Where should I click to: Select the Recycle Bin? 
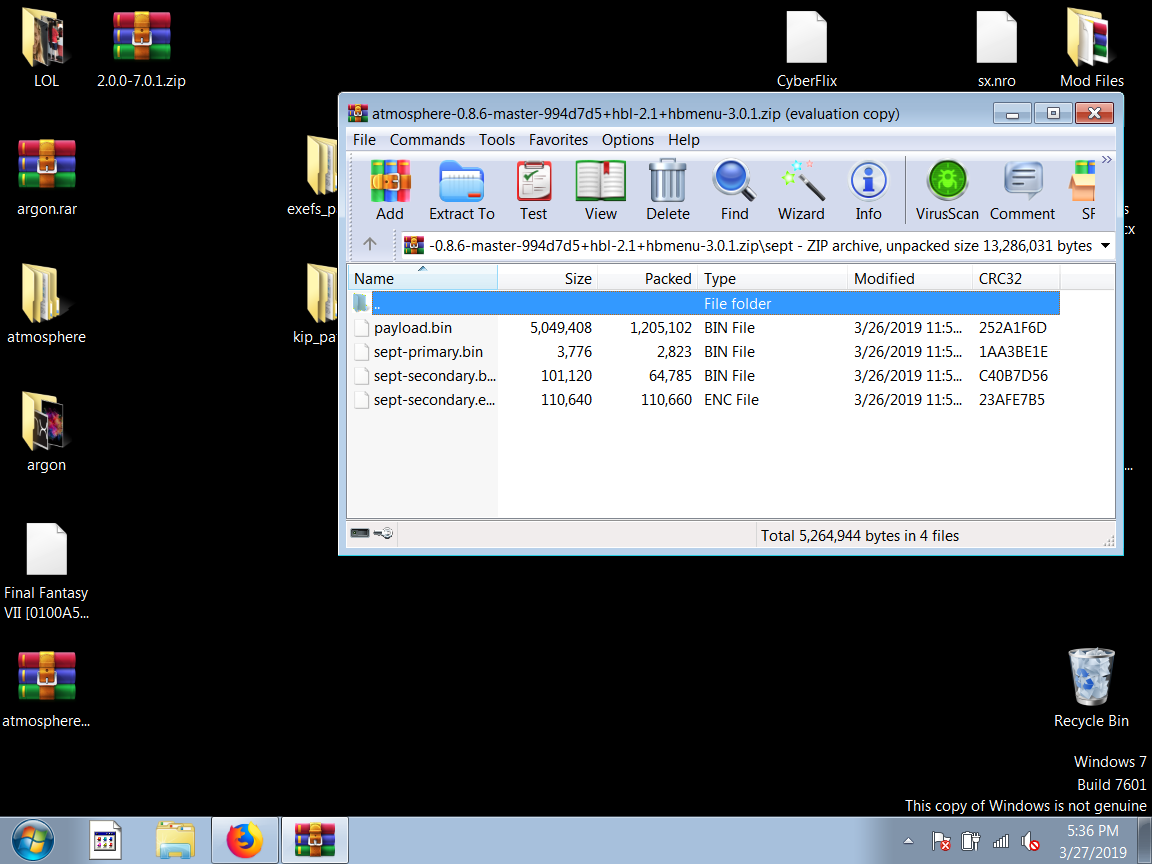coord(1091,688)
